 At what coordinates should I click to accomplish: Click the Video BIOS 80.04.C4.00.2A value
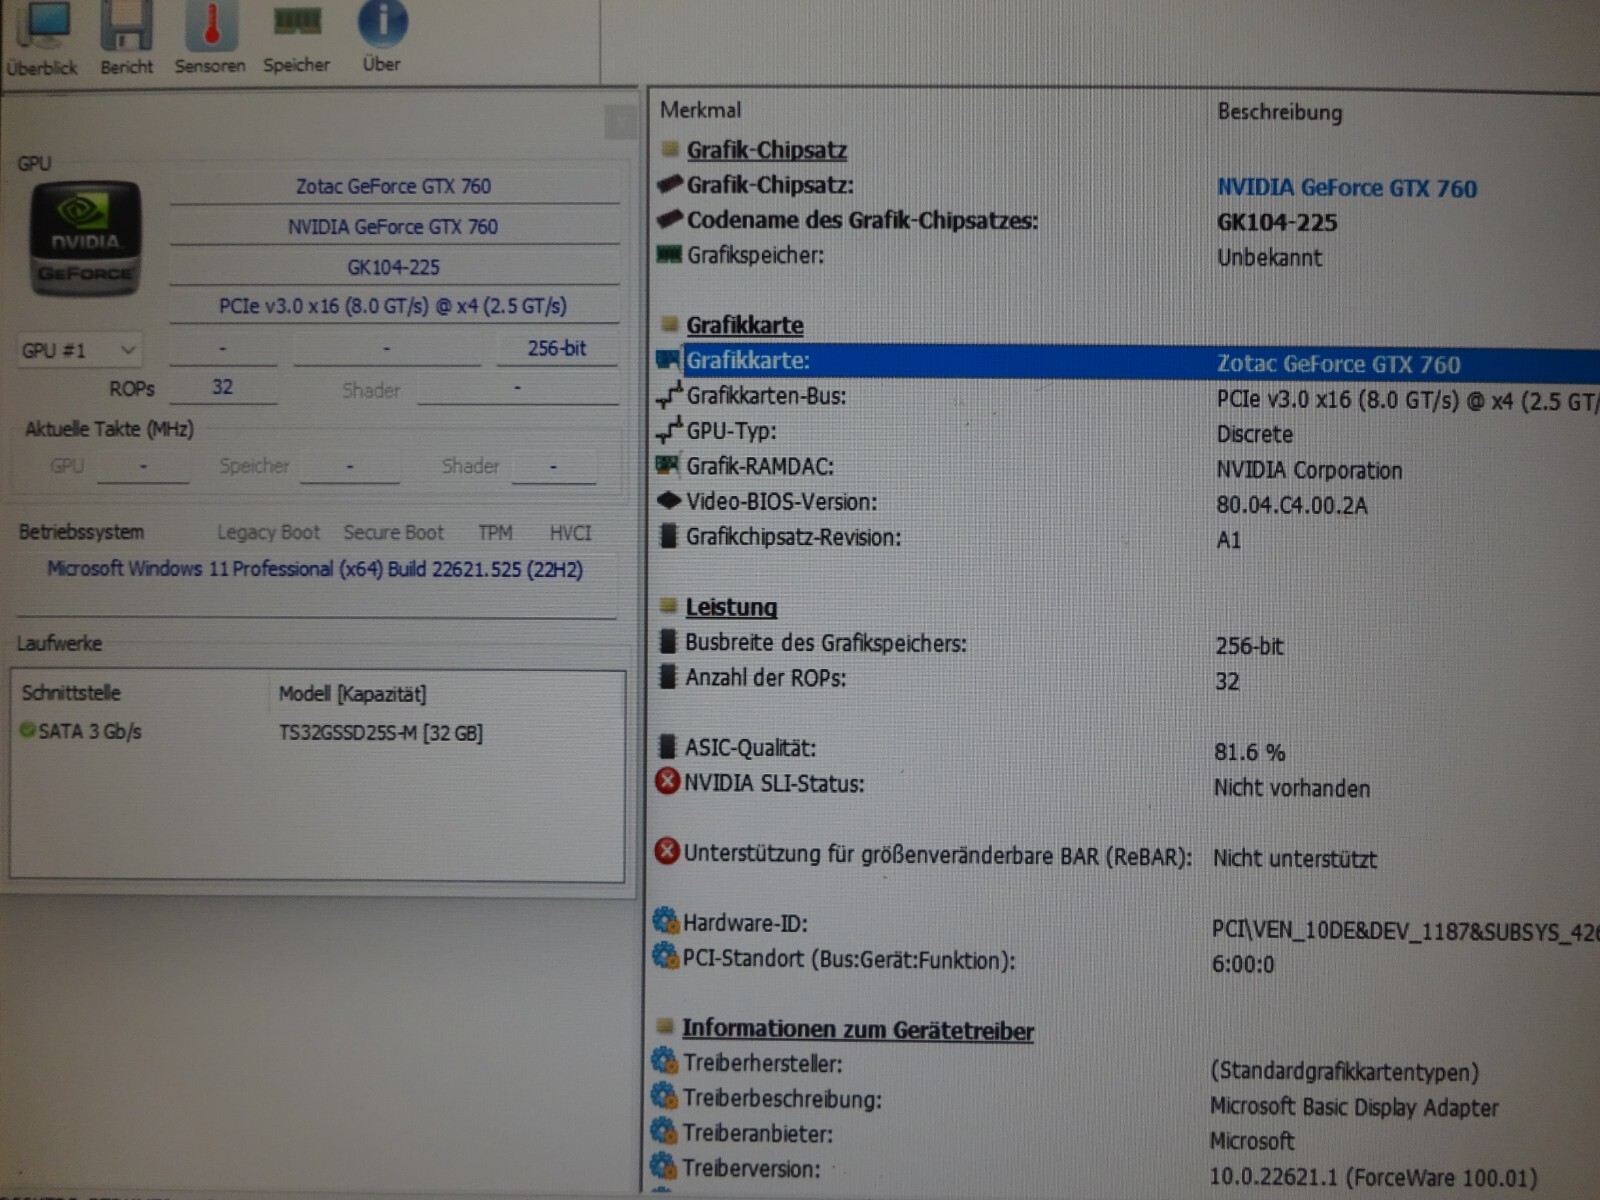tap(1292, 506)
